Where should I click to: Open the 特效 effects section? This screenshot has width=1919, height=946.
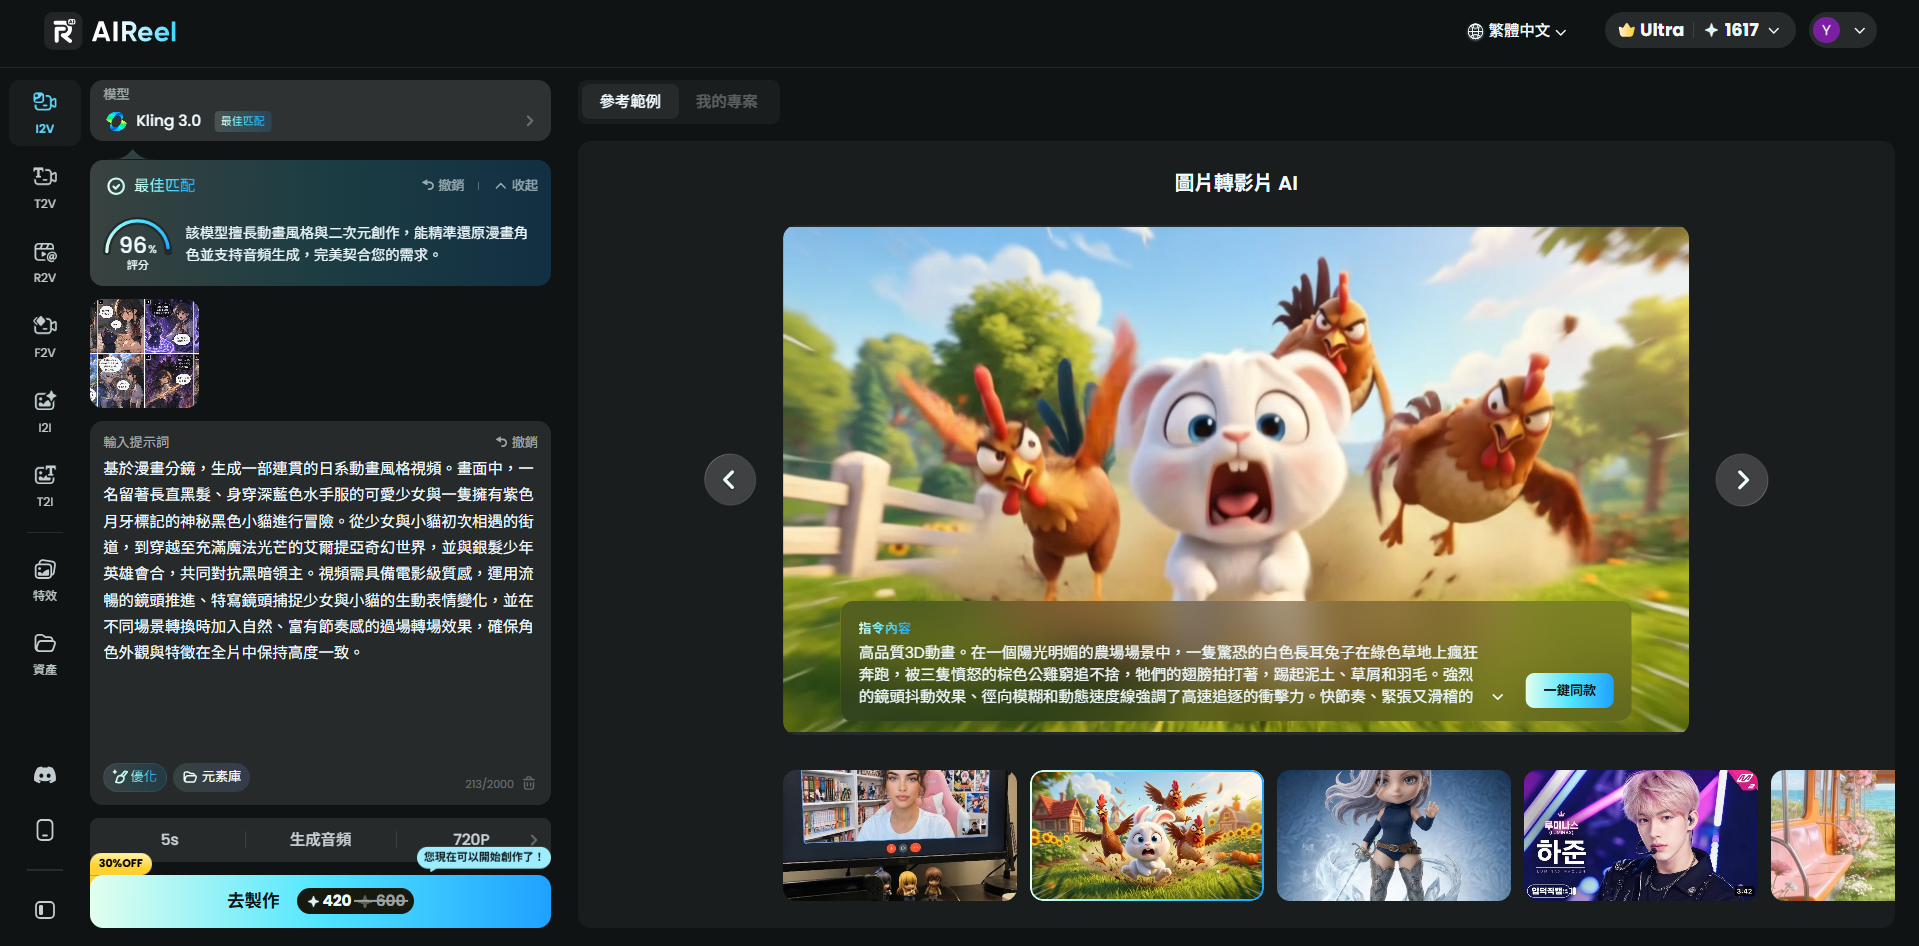(x=45, y=580)
